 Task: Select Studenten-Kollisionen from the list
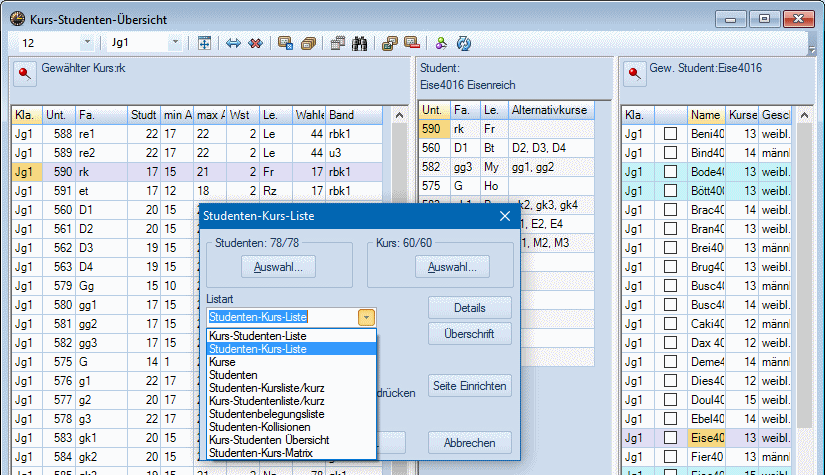point(258,427)
